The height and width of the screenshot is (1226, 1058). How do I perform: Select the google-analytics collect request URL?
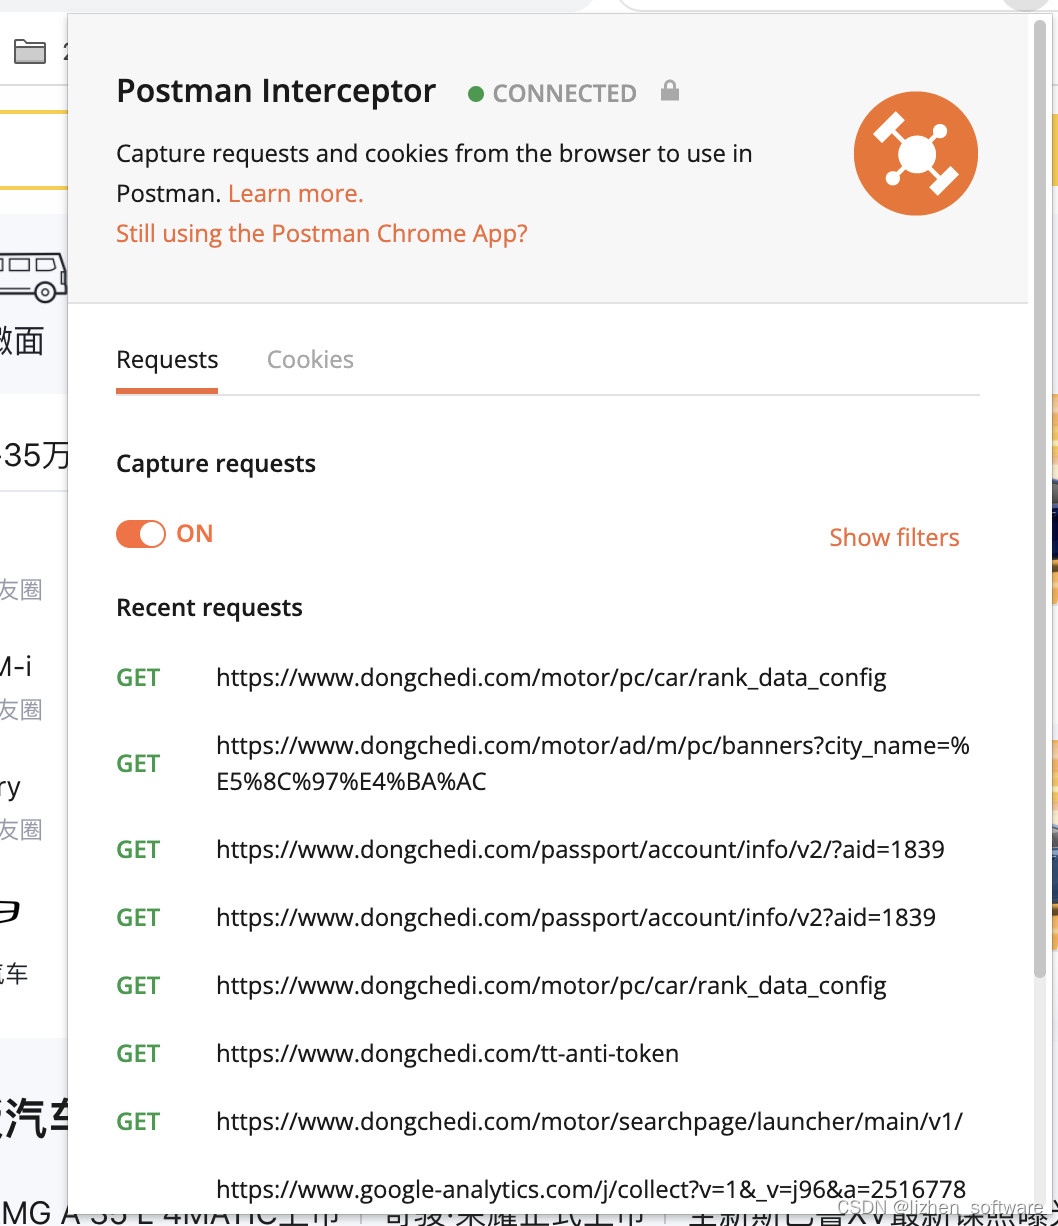[x=591, y=1190]
